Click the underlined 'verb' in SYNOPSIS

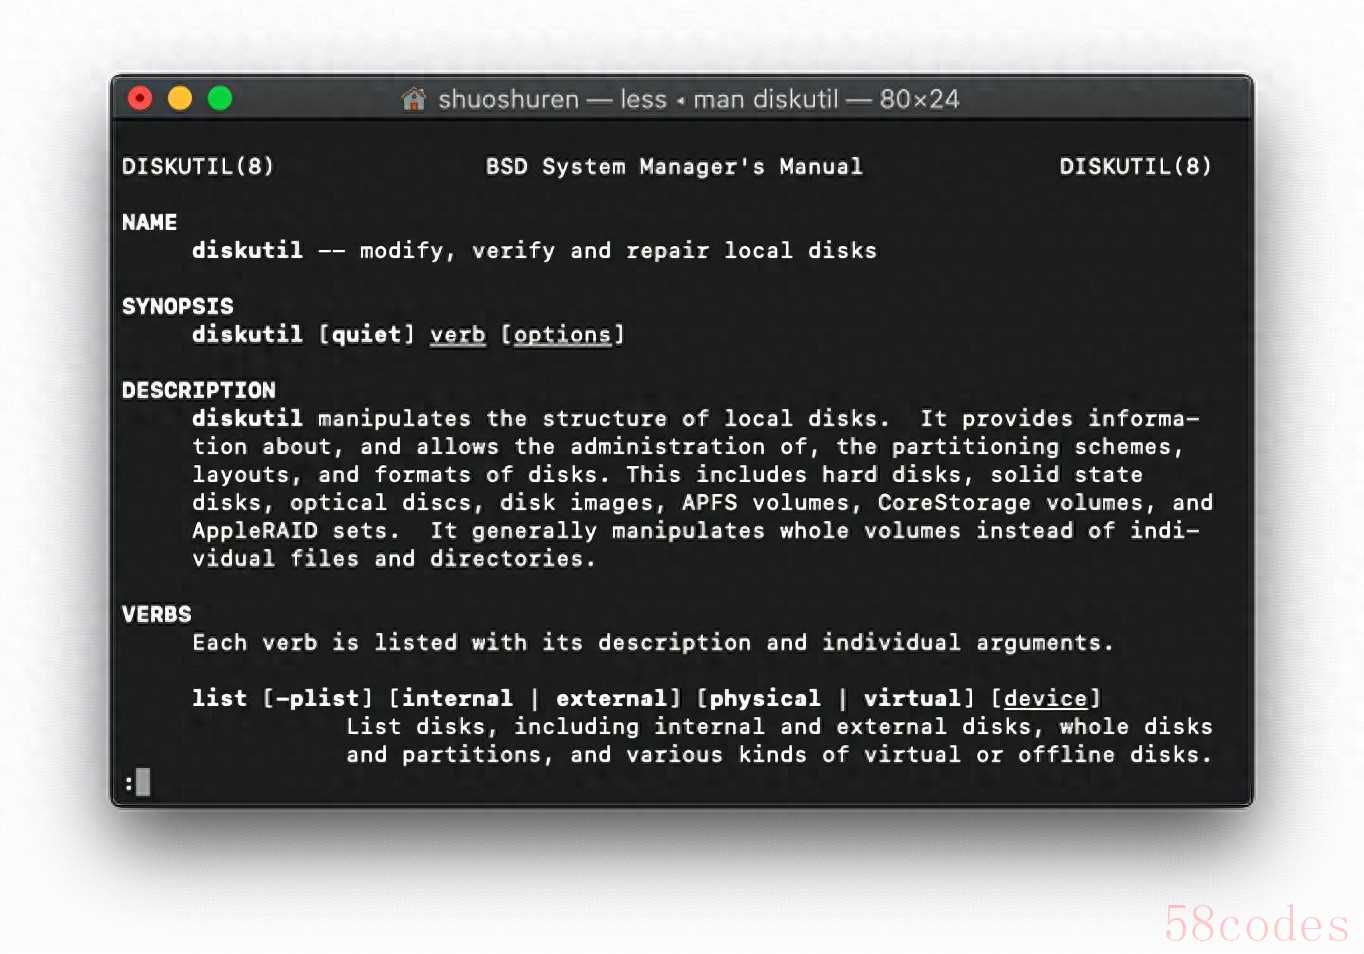(x=458, y=335)
